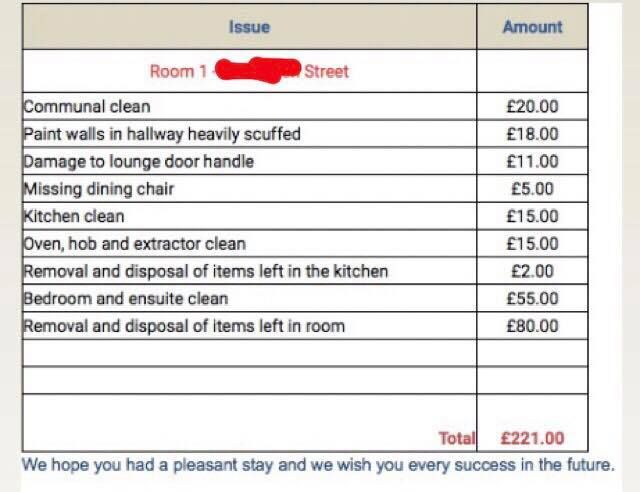Click the £11.00 amount cell

[x=532, y=162]
